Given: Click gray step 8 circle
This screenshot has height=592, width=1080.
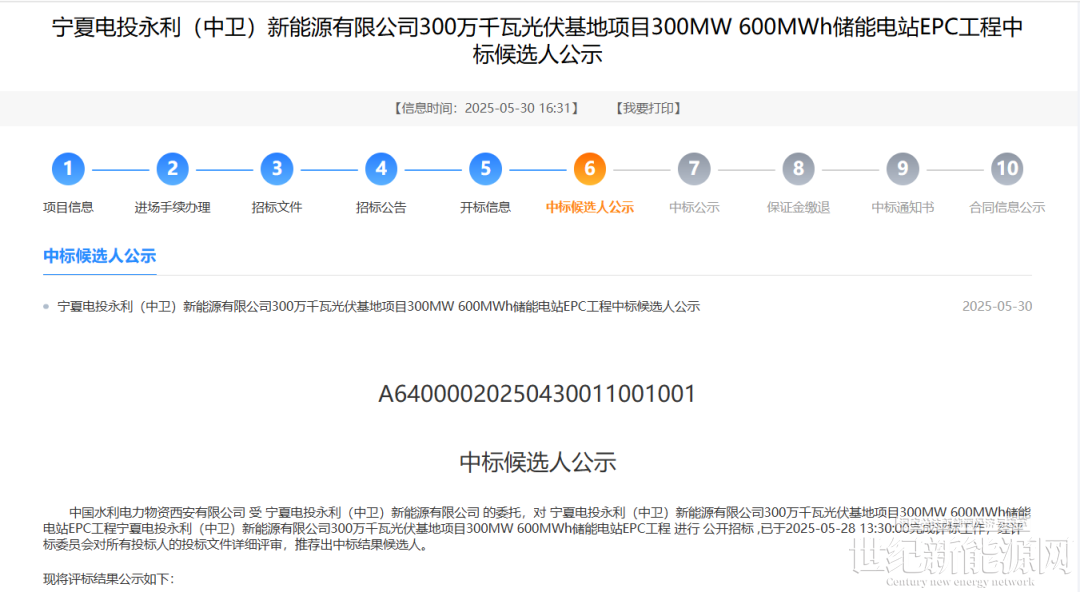Looking at the screenshot, I should tap(798, 169).
